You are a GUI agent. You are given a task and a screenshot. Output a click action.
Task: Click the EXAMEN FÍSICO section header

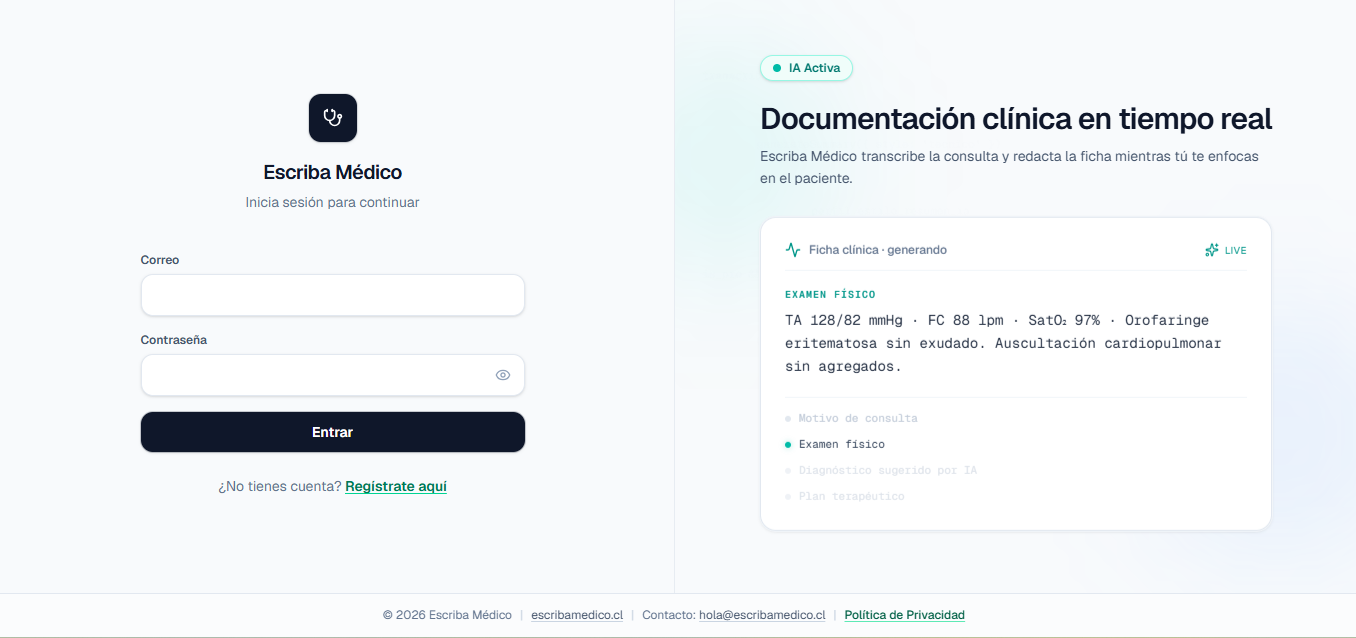(x=830, y=295)
